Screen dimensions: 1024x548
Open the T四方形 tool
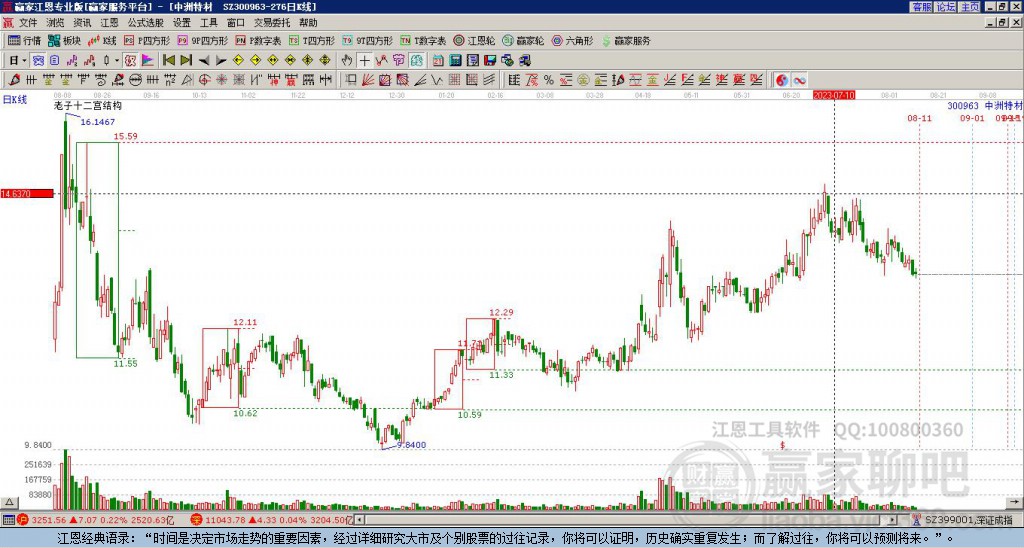[312, 40]
